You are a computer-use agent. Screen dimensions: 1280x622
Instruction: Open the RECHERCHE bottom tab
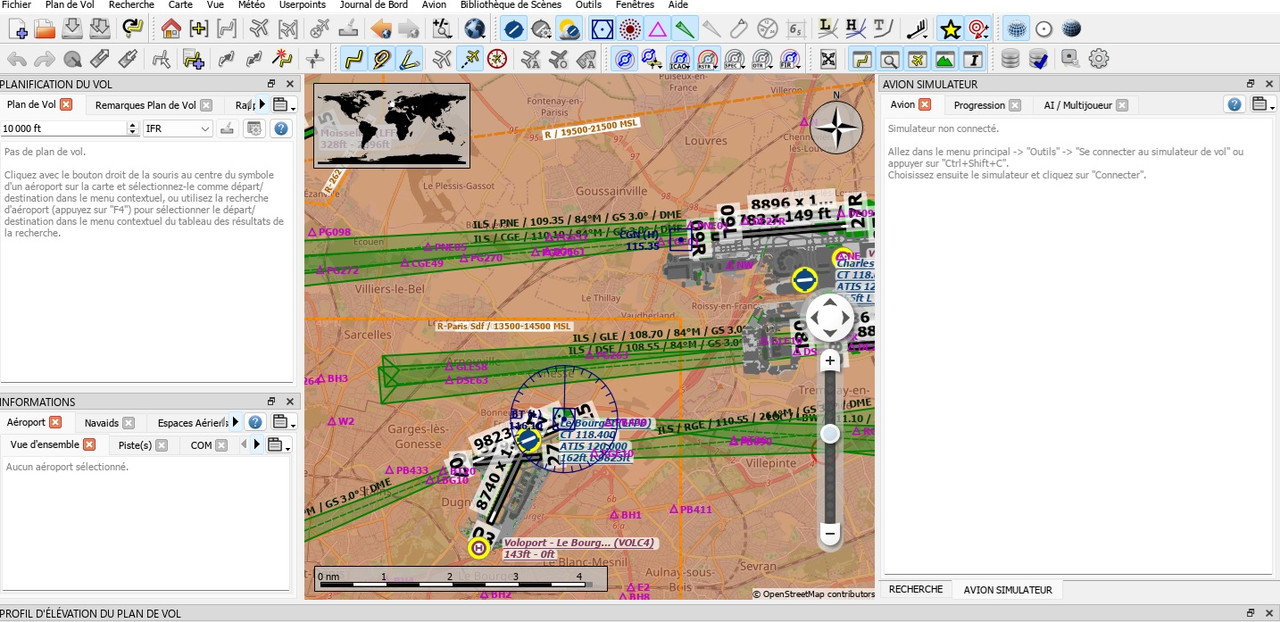[916, 590]
